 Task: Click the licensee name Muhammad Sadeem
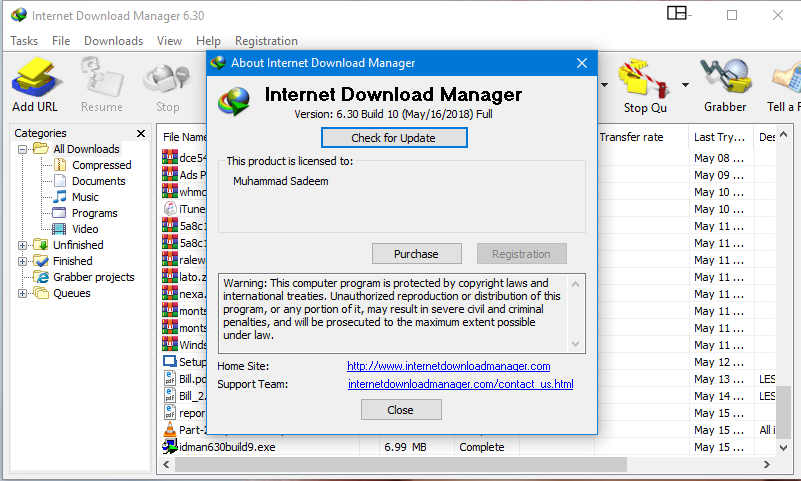(280, 181)
